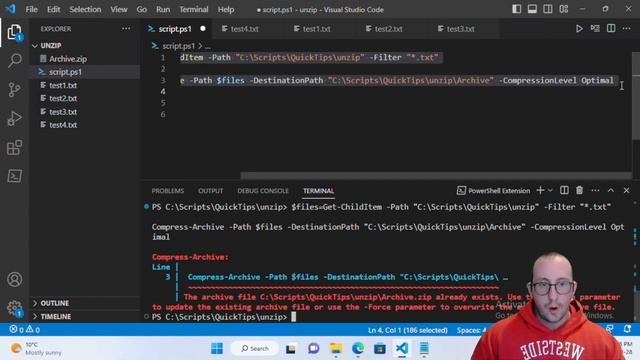The width and height of the screenshot is (640, 360).
Task: Click the errors and warnings status item
Action: click(x=24, y=329)
